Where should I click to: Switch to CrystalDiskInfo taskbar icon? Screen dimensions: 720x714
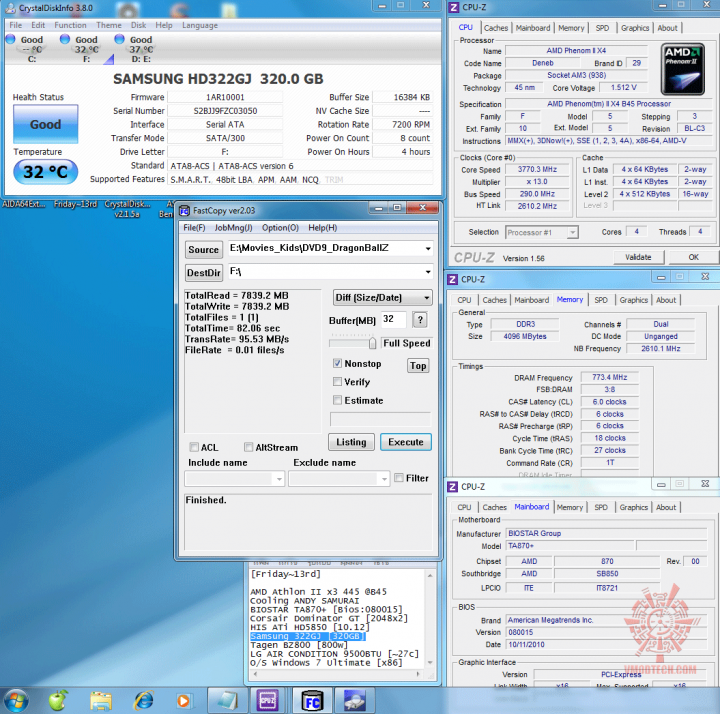tap(355, 701)
